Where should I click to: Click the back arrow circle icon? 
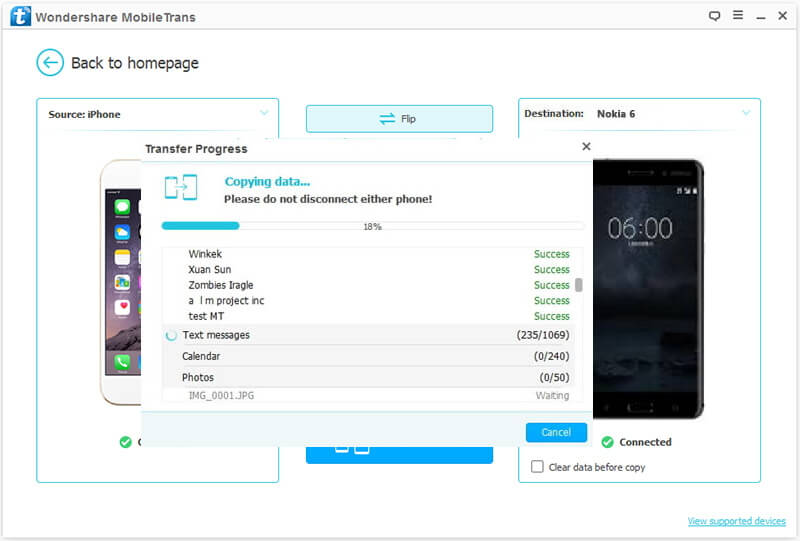coord(50,63)
